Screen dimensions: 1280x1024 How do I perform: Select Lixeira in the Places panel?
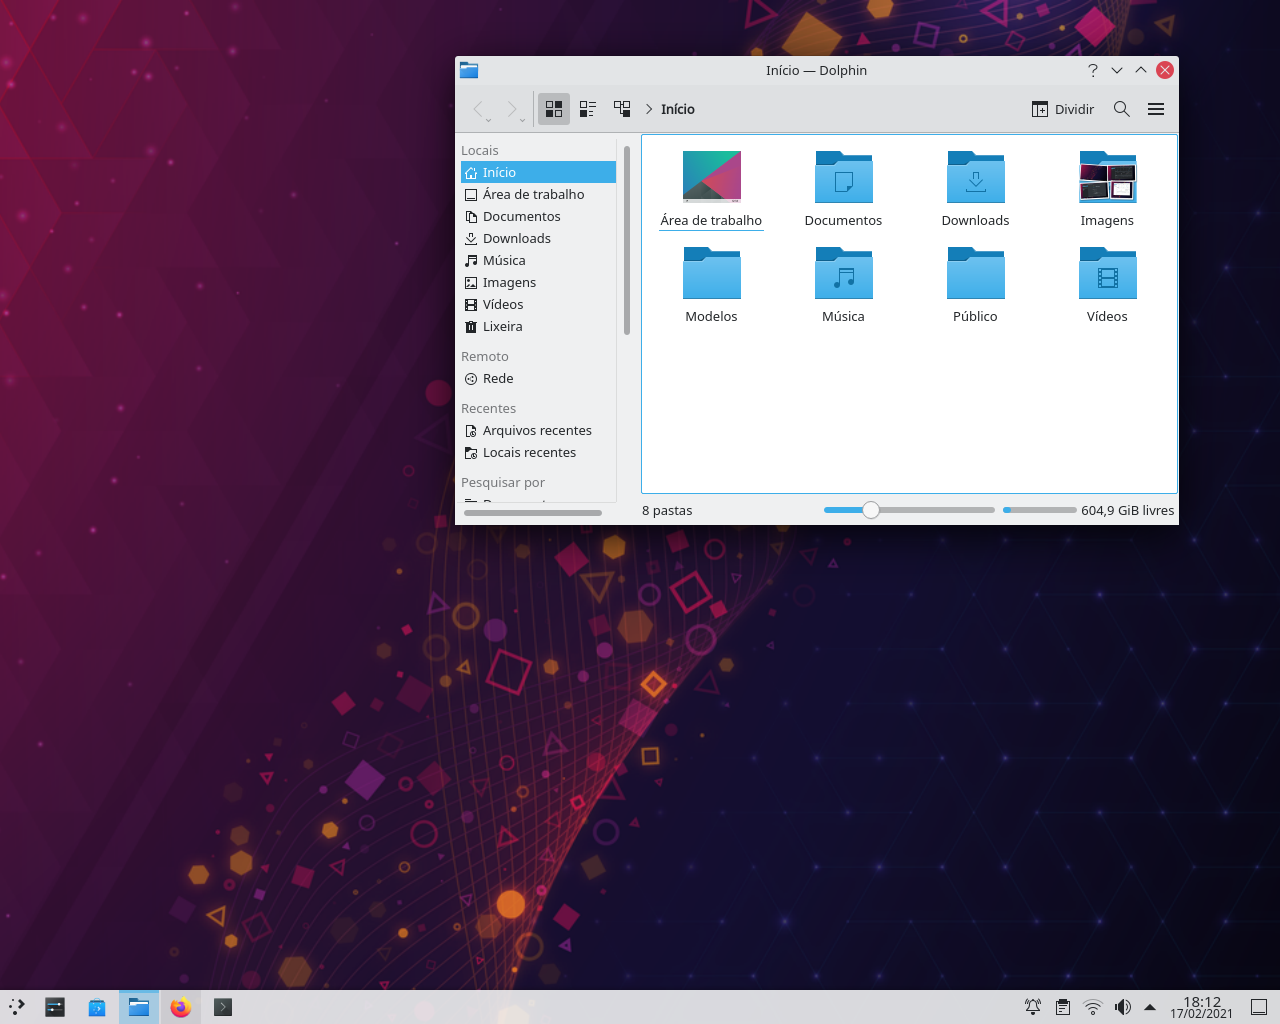502,326
